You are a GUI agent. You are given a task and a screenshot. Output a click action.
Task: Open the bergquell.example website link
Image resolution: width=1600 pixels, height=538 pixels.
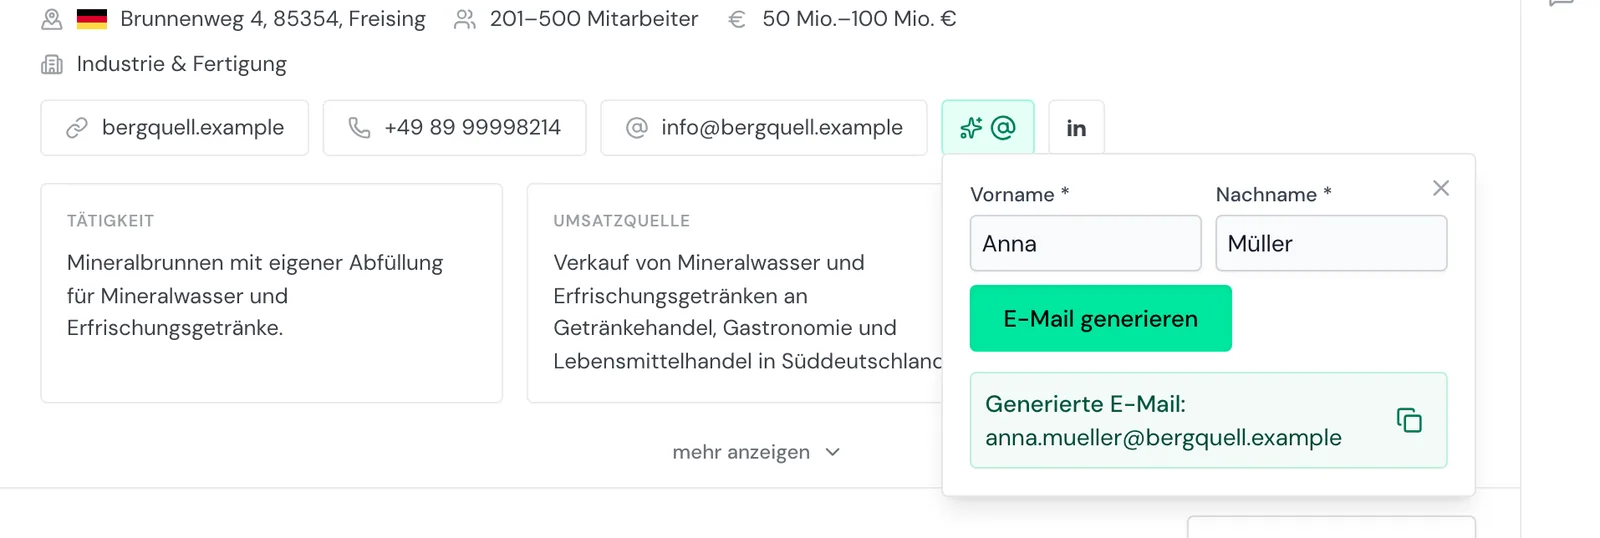174,128
